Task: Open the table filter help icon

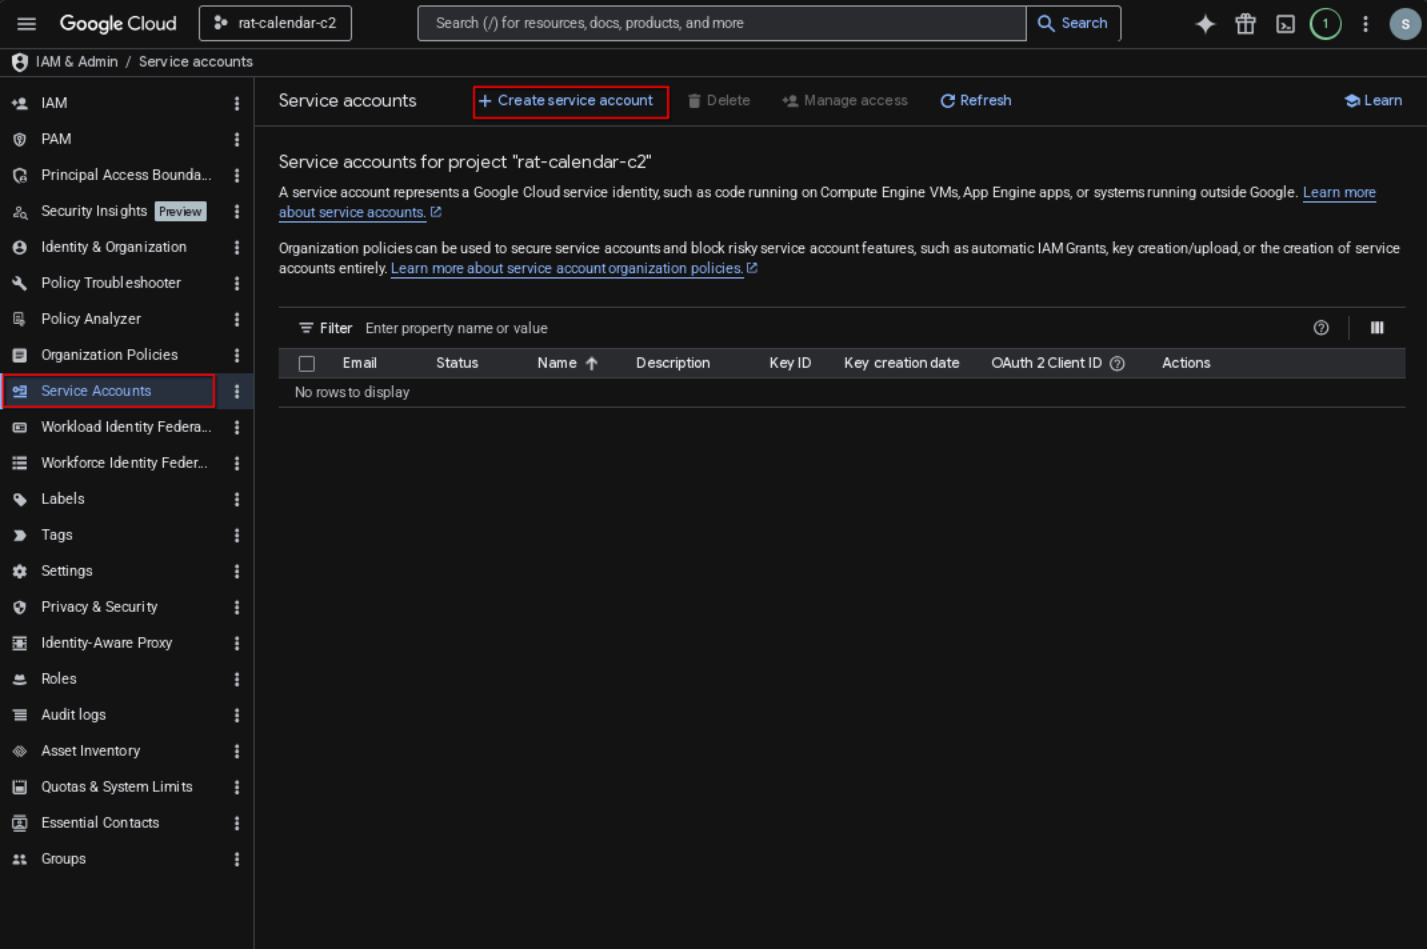Action: point(1321,328)
